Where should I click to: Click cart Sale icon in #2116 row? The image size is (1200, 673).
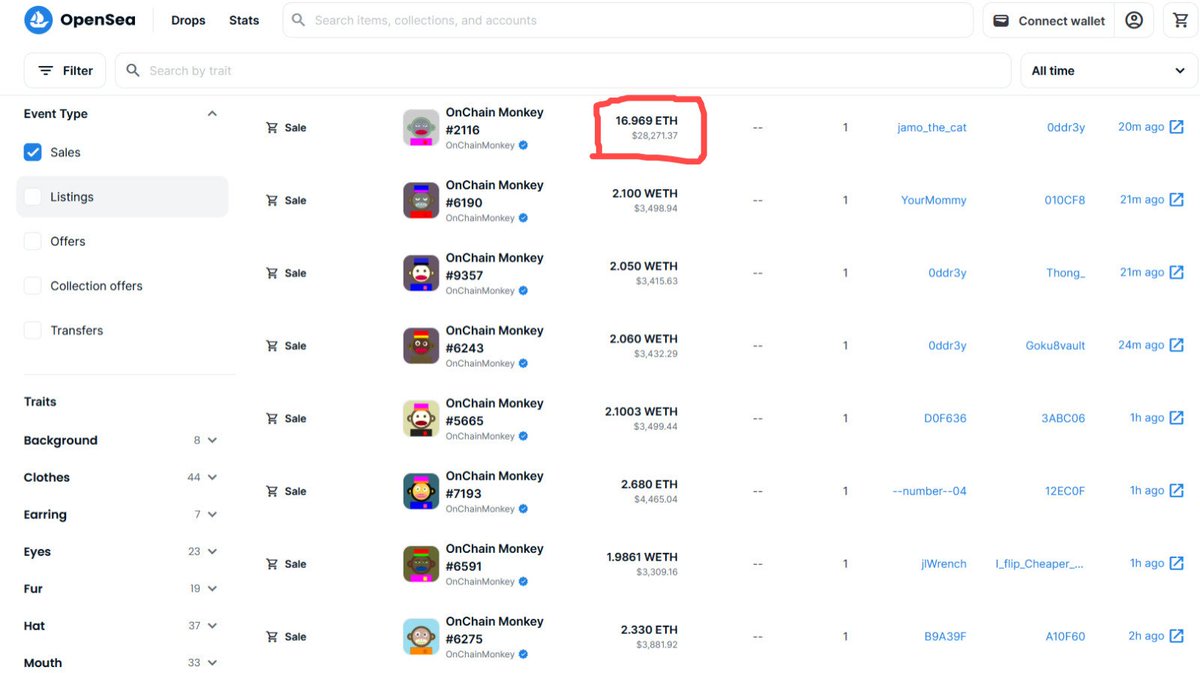point(272,128)
